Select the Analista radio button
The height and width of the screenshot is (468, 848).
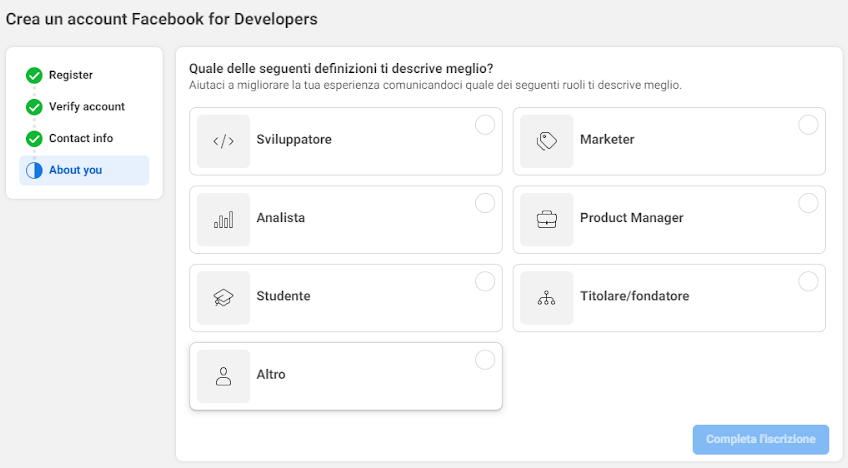(x=485, y=203)
